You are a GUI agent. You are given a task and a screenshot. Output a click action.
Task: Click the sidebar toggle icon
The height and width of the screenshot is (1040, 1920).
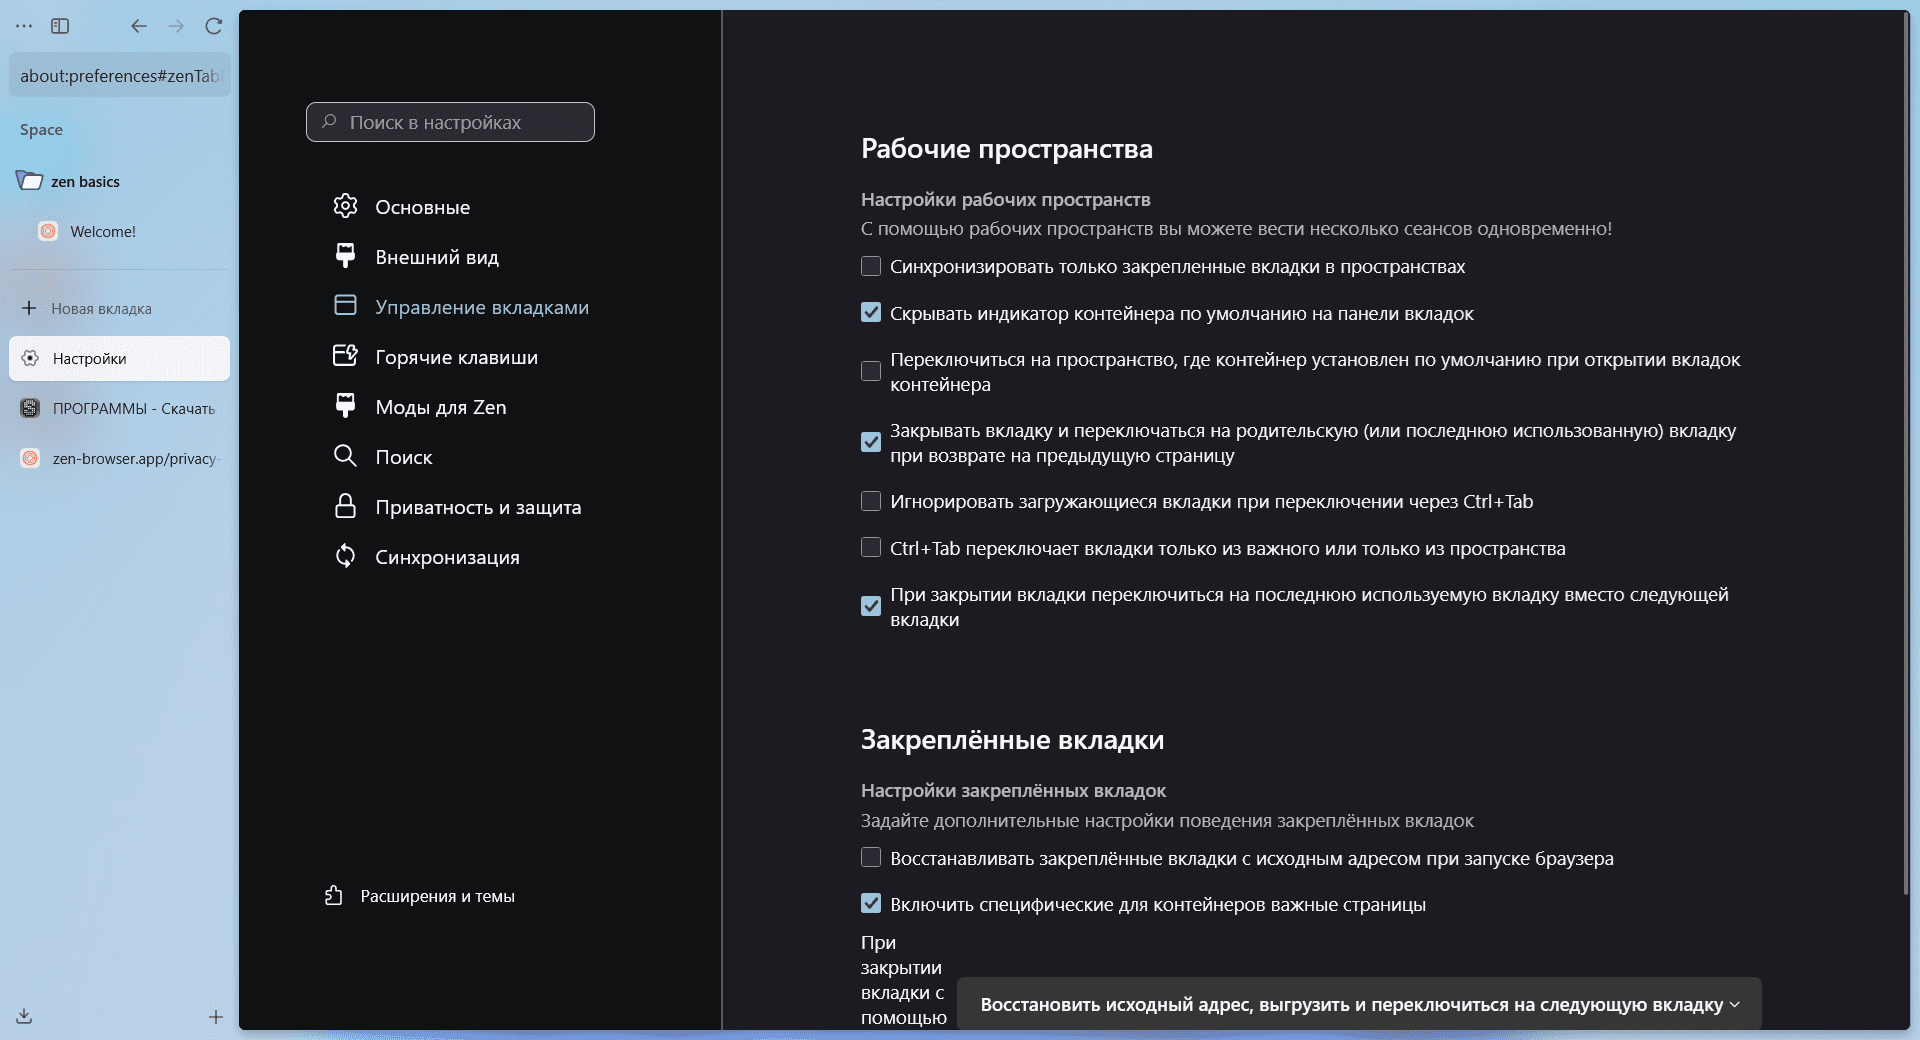[60, 26]
